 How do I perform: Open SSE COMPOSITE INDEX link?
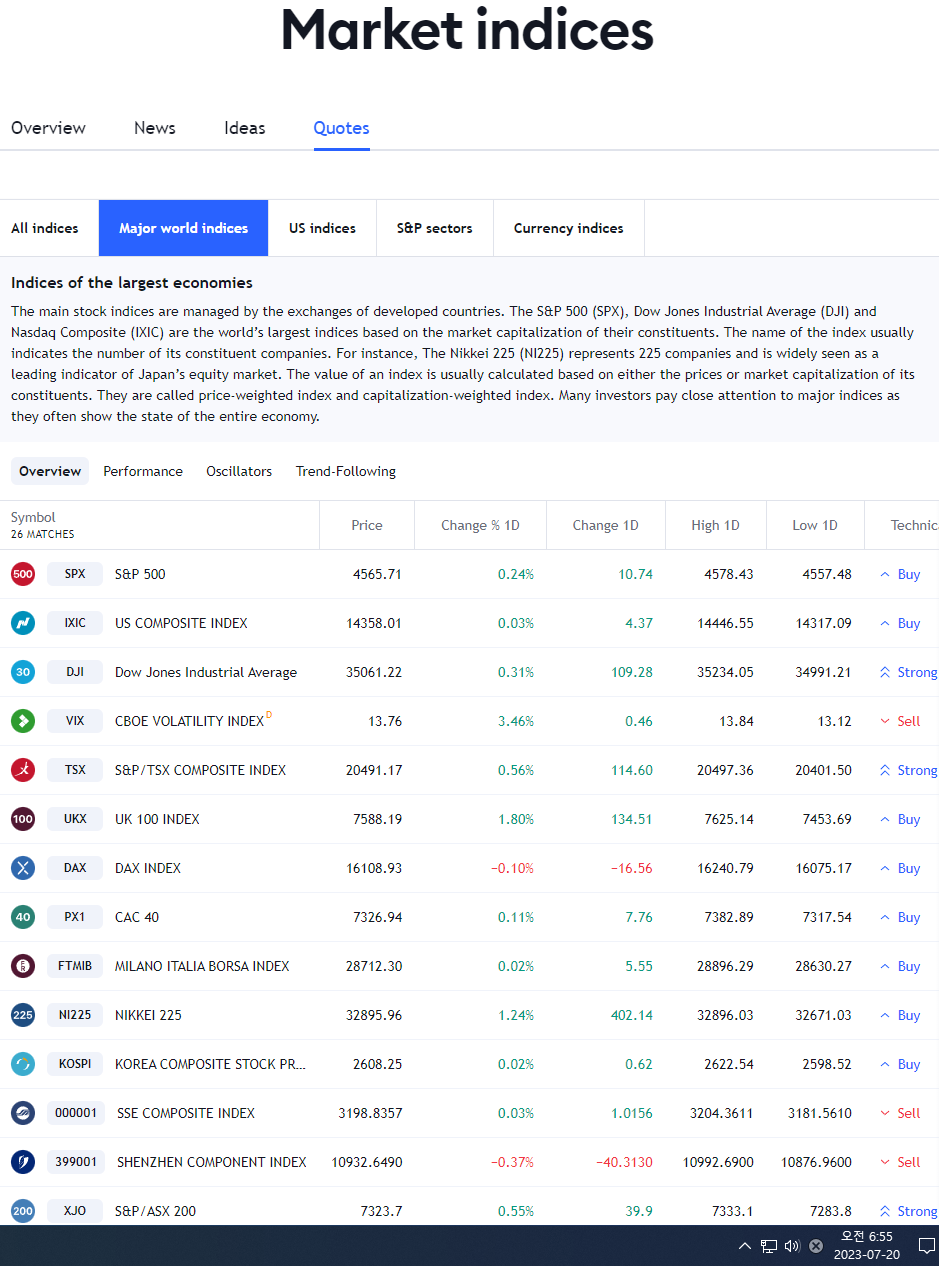(186, 1113)
